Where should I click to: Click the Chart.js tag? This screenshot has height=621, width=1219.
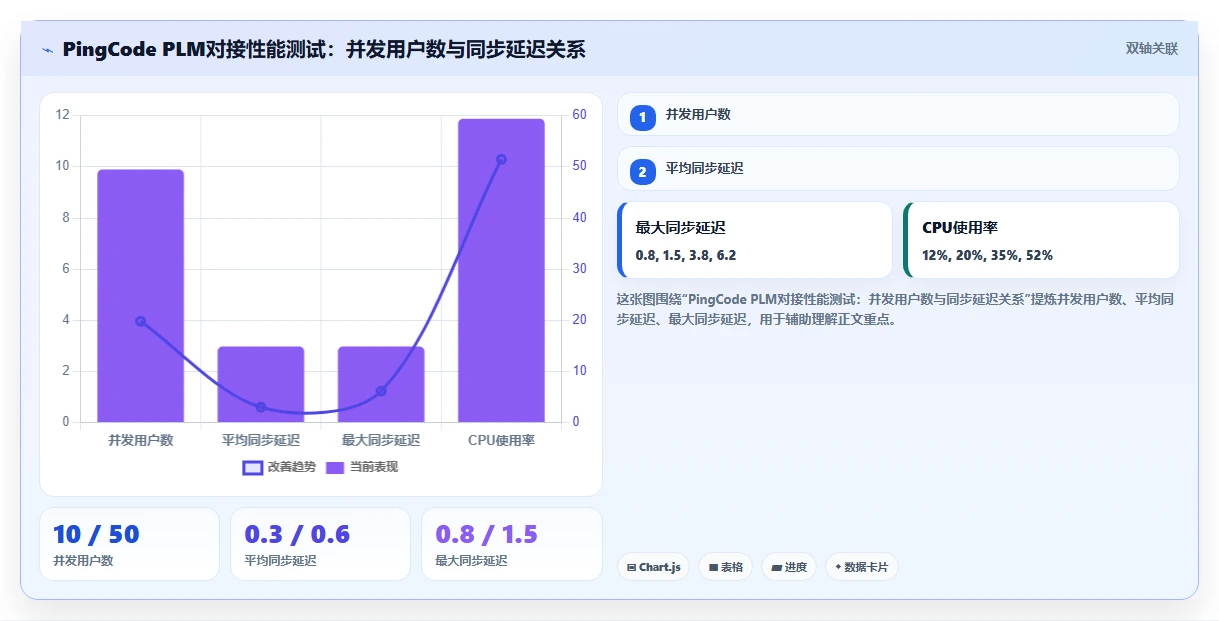(x=653, y=567)
